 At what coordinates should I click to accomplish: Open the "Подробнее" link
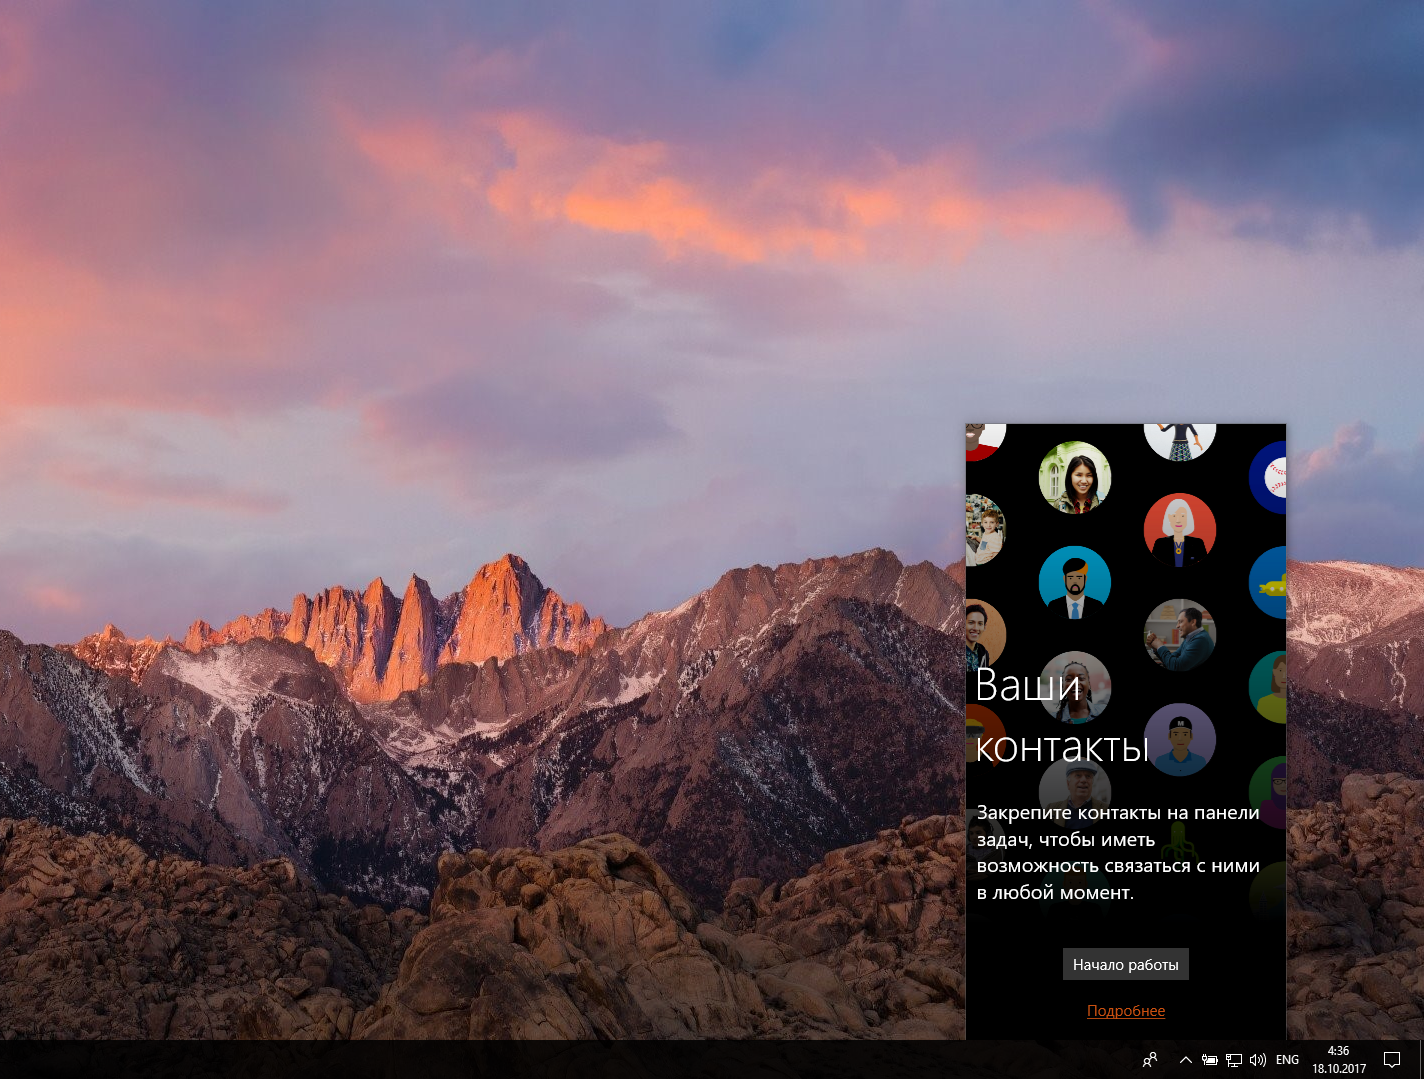1126,1011
